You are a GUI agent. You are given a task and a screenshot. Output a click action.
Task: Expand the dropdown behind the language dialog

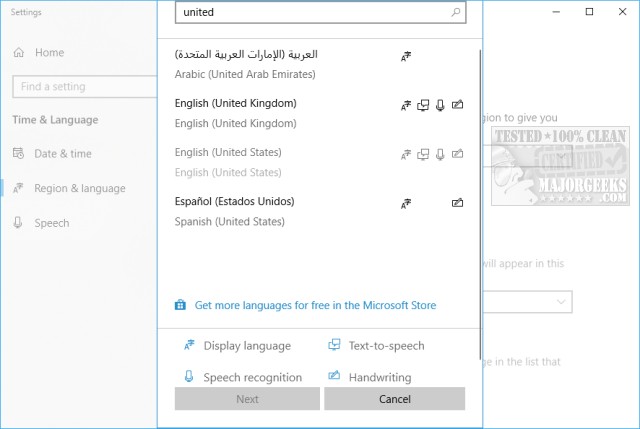click(x=560, y=302)
